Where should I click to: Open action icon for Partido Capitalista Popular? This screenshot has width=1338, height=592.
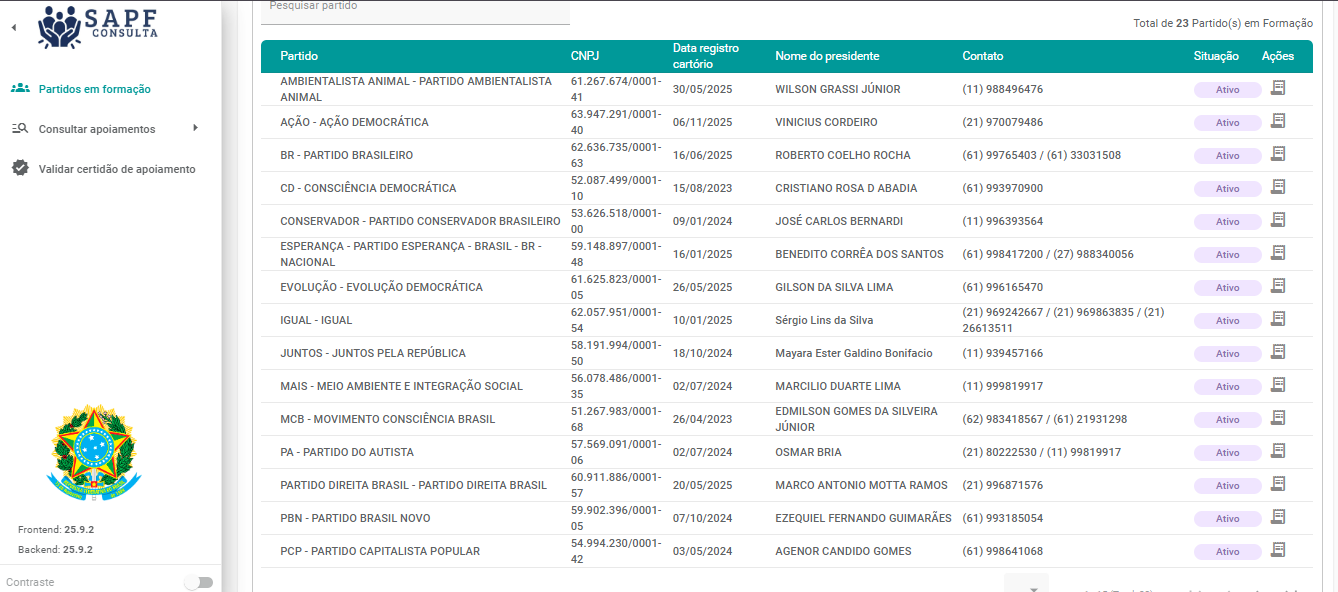point(1277,550)
